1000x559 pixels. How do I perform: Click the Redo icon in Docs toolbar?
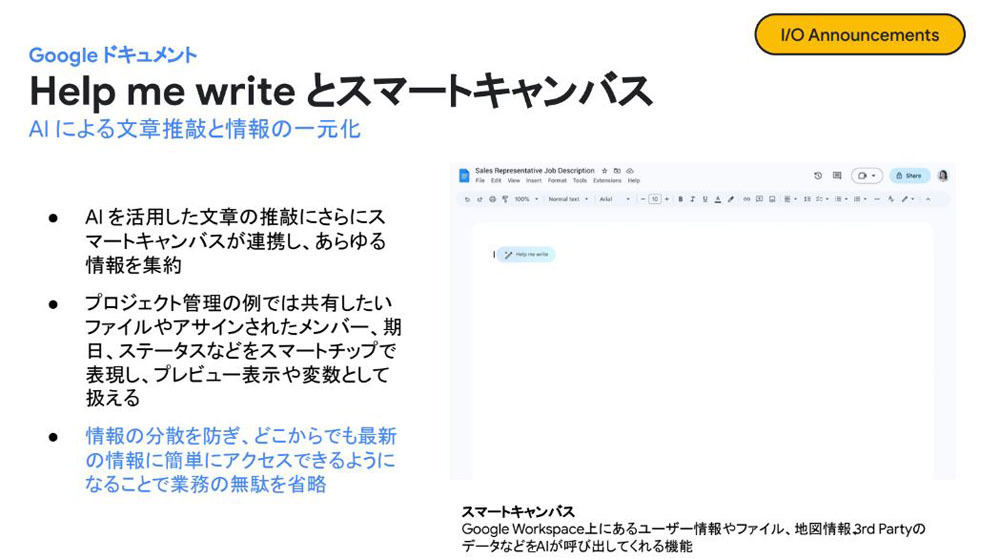click(x=480, y=199)
